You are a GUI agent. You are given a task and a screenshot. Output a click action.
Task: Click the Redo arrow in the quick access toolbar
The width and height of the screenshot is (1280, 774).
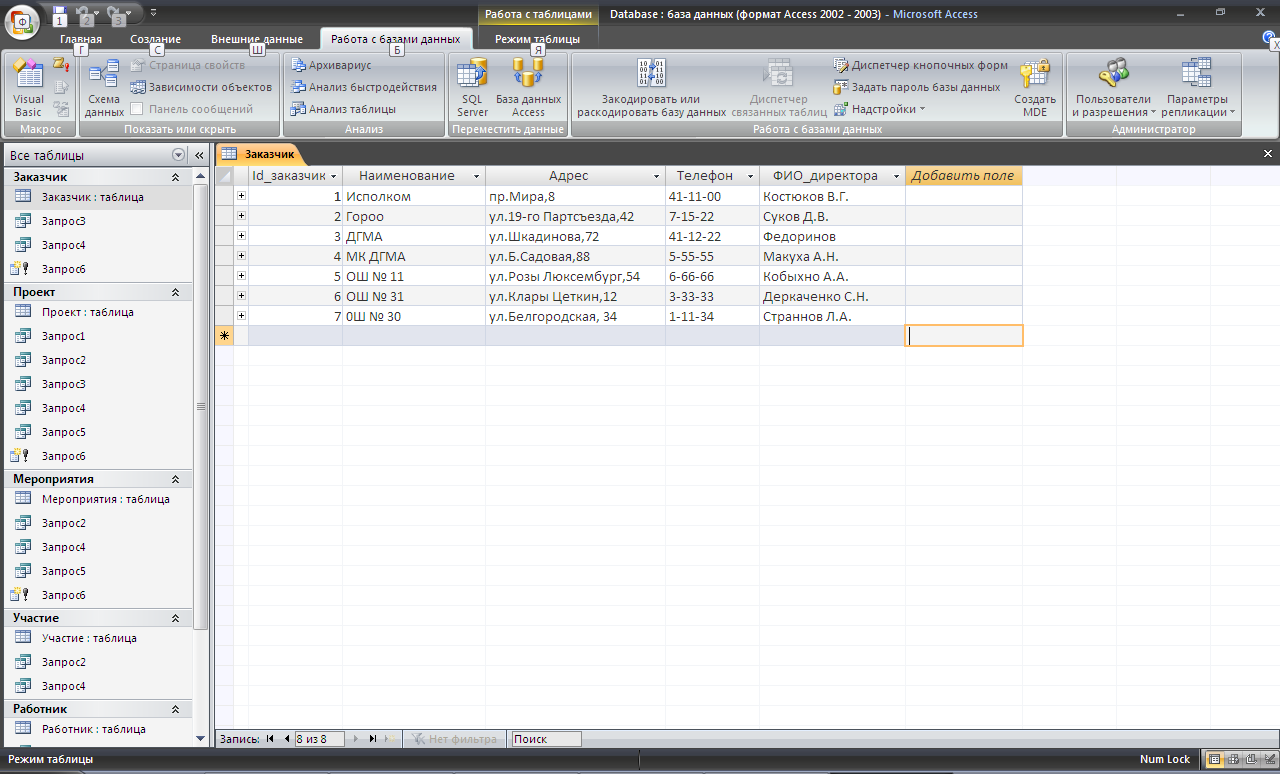(113, 13)
